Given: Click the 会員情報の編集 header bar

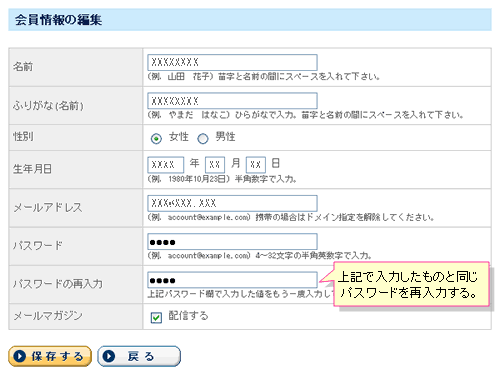Looking at the screenshot, I should (250, 20).
